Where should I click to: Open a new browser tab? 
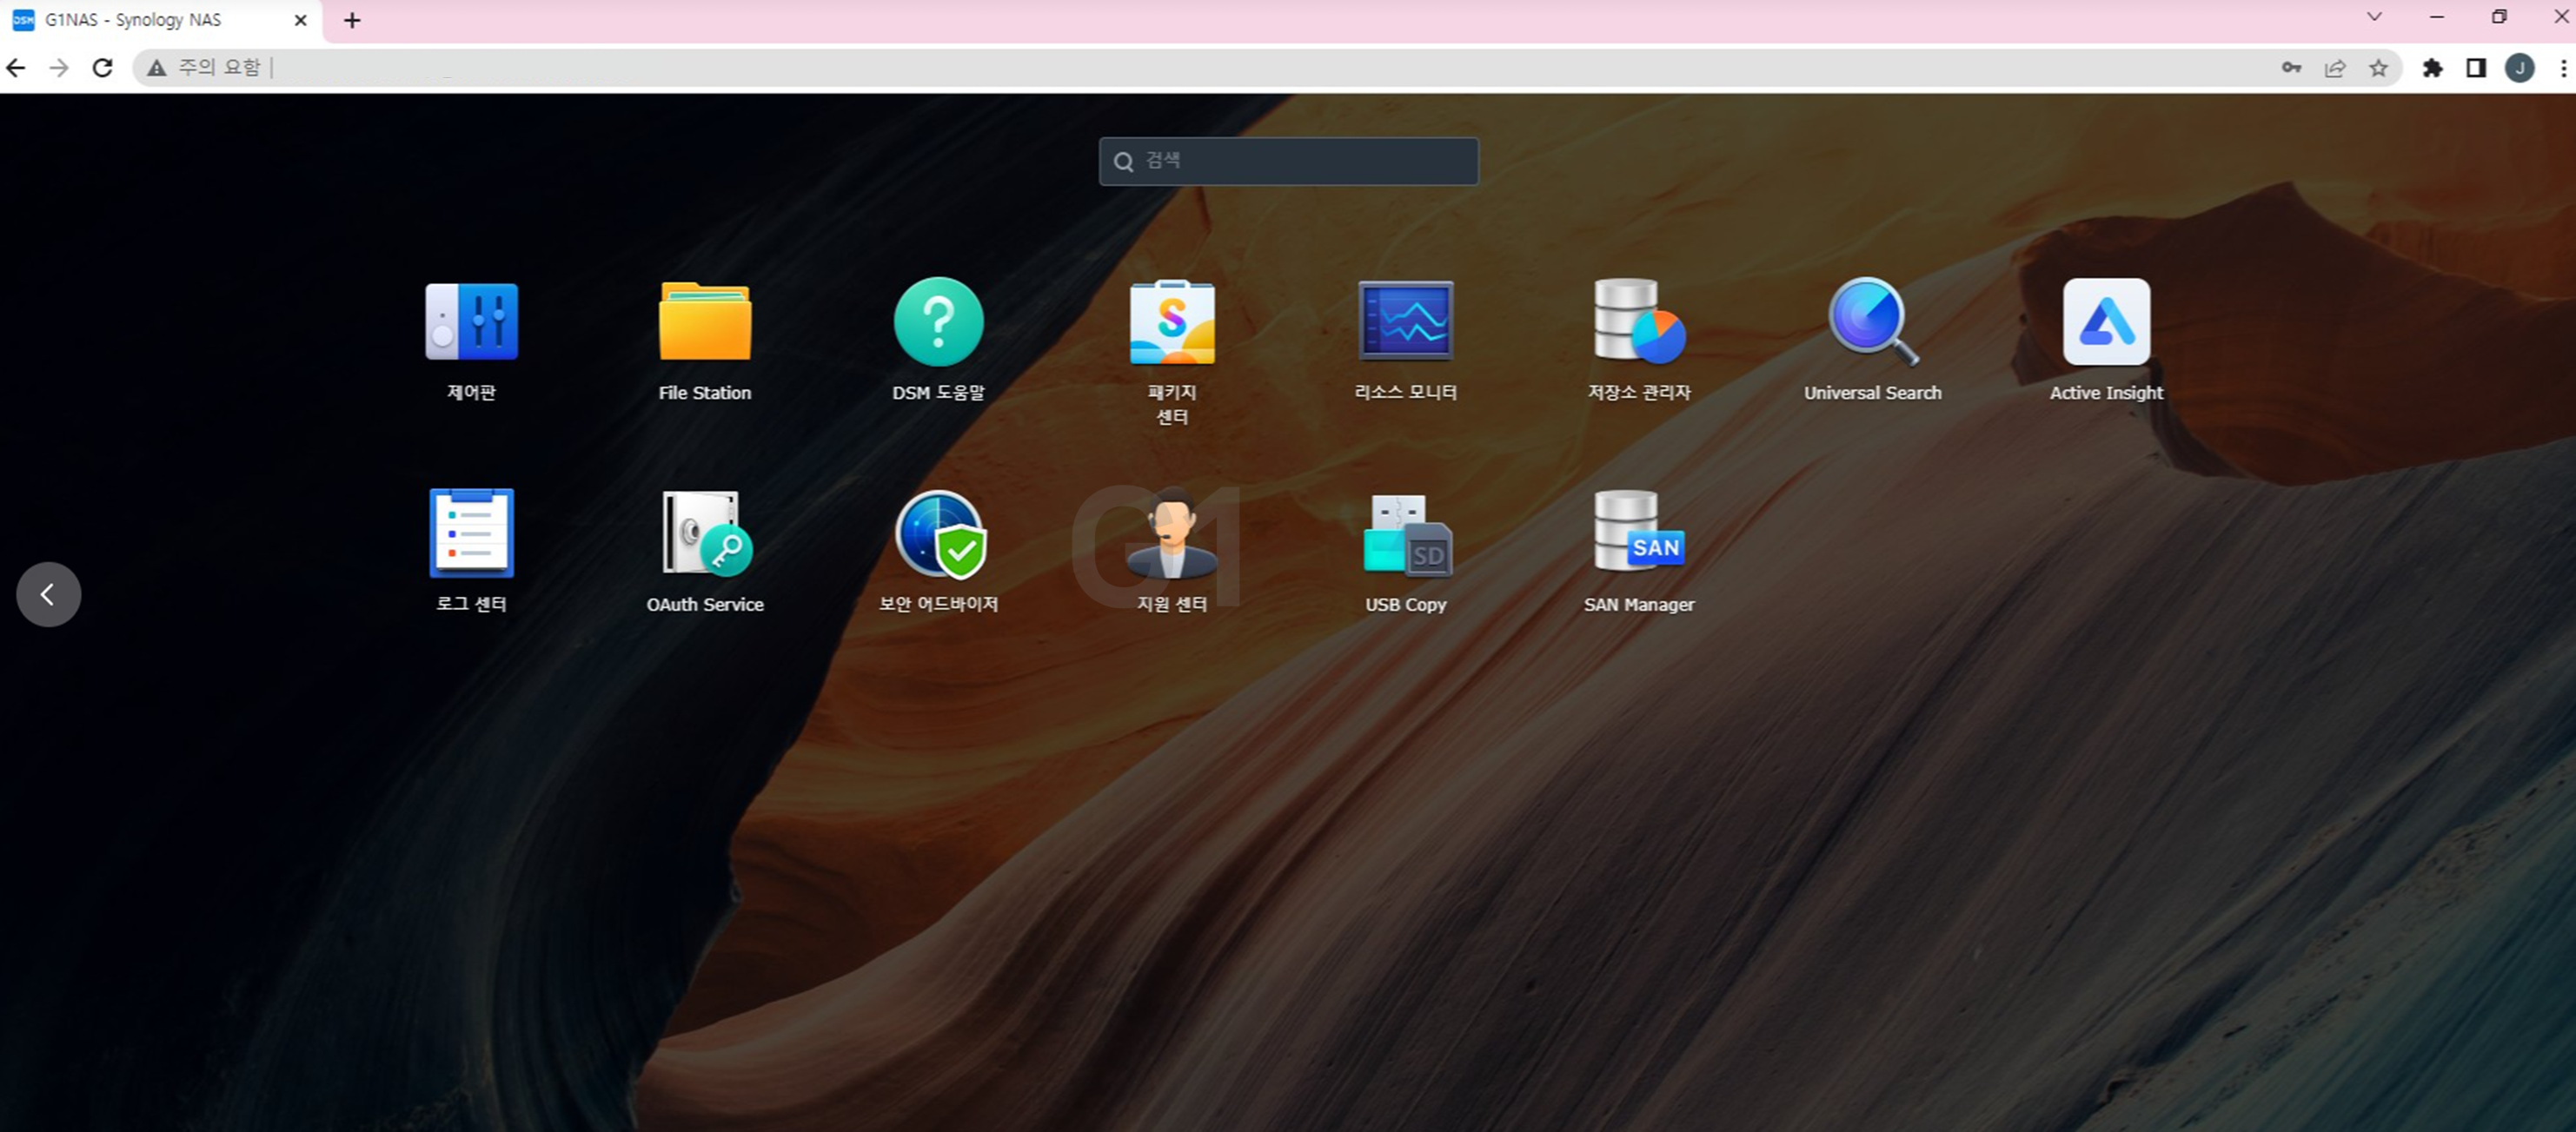(352, 20)
